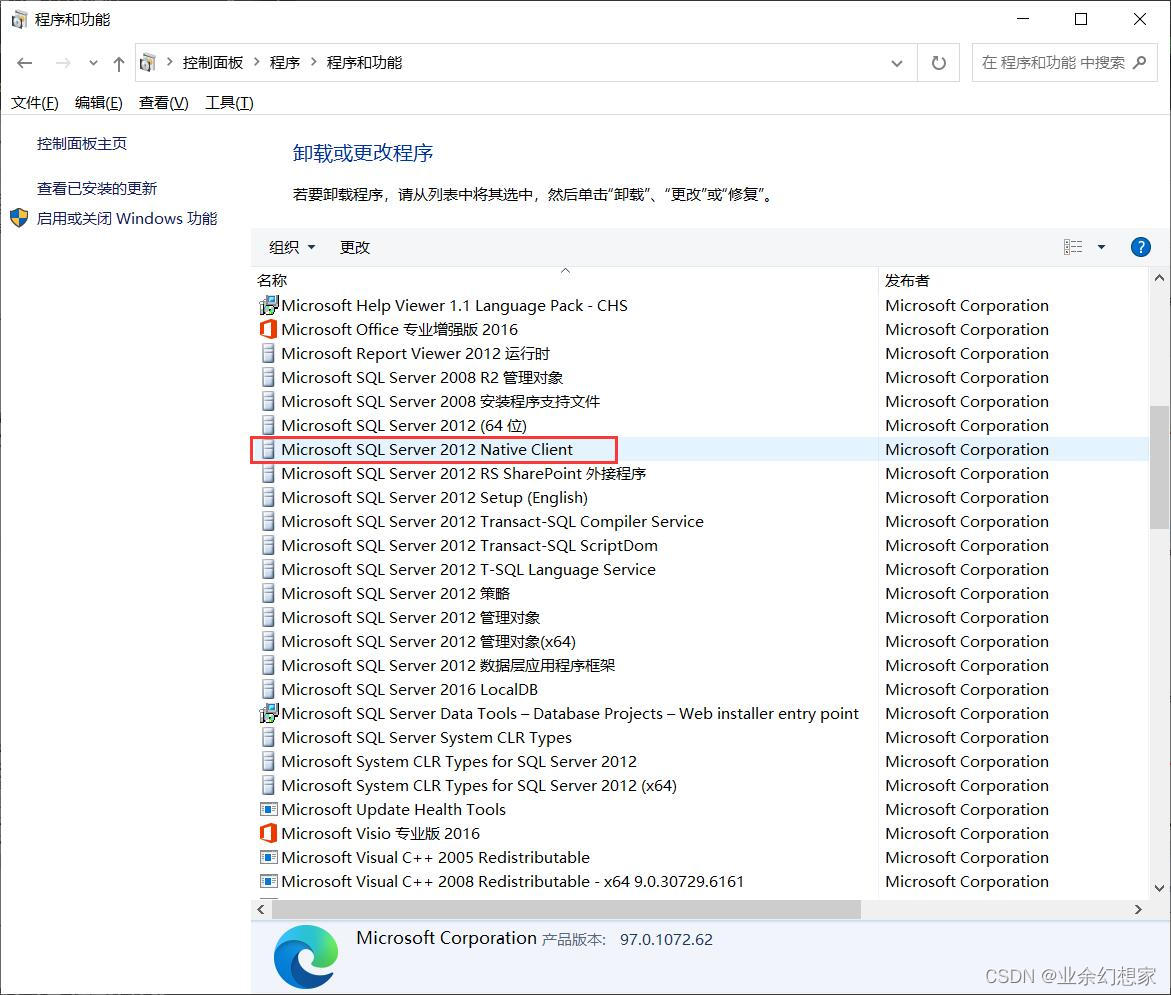Click the 程序和功能 breadcrumb
Viewport: 1171px width, 995px height.
click(x=364, y=63)
